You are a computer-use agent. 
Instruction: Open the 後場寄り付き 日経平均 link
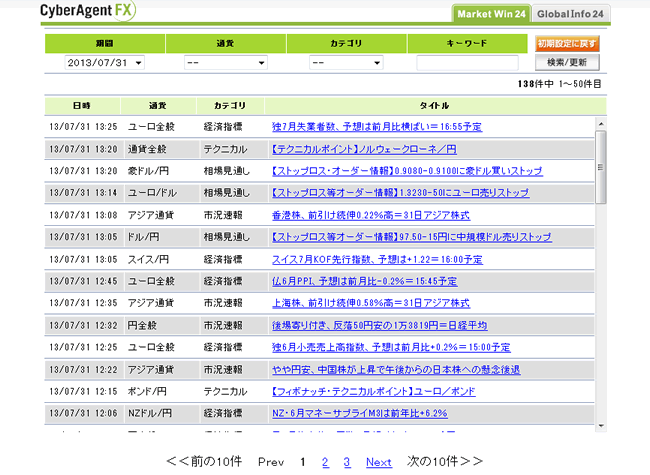pyautogui.click(x=379, y=325)
